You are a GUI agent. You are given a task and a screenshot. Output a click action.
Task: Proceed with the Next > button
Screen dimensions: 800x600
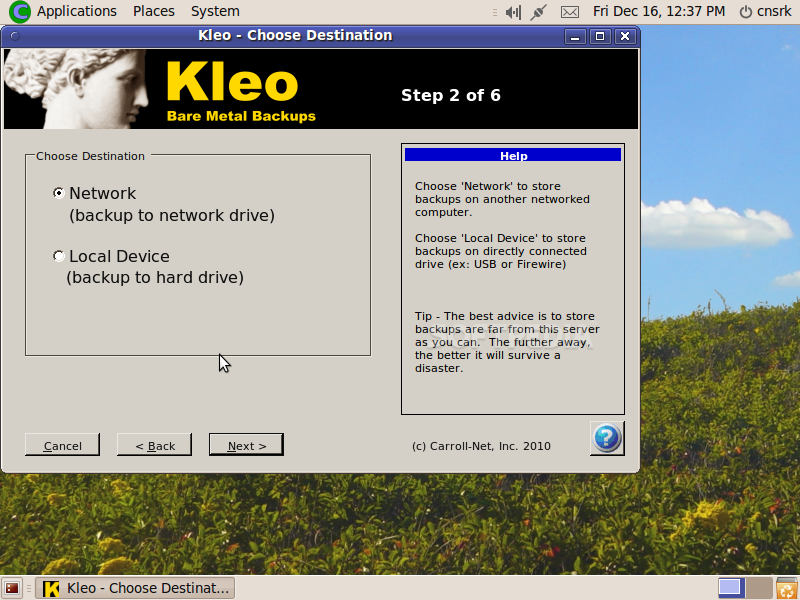(246, 445)
